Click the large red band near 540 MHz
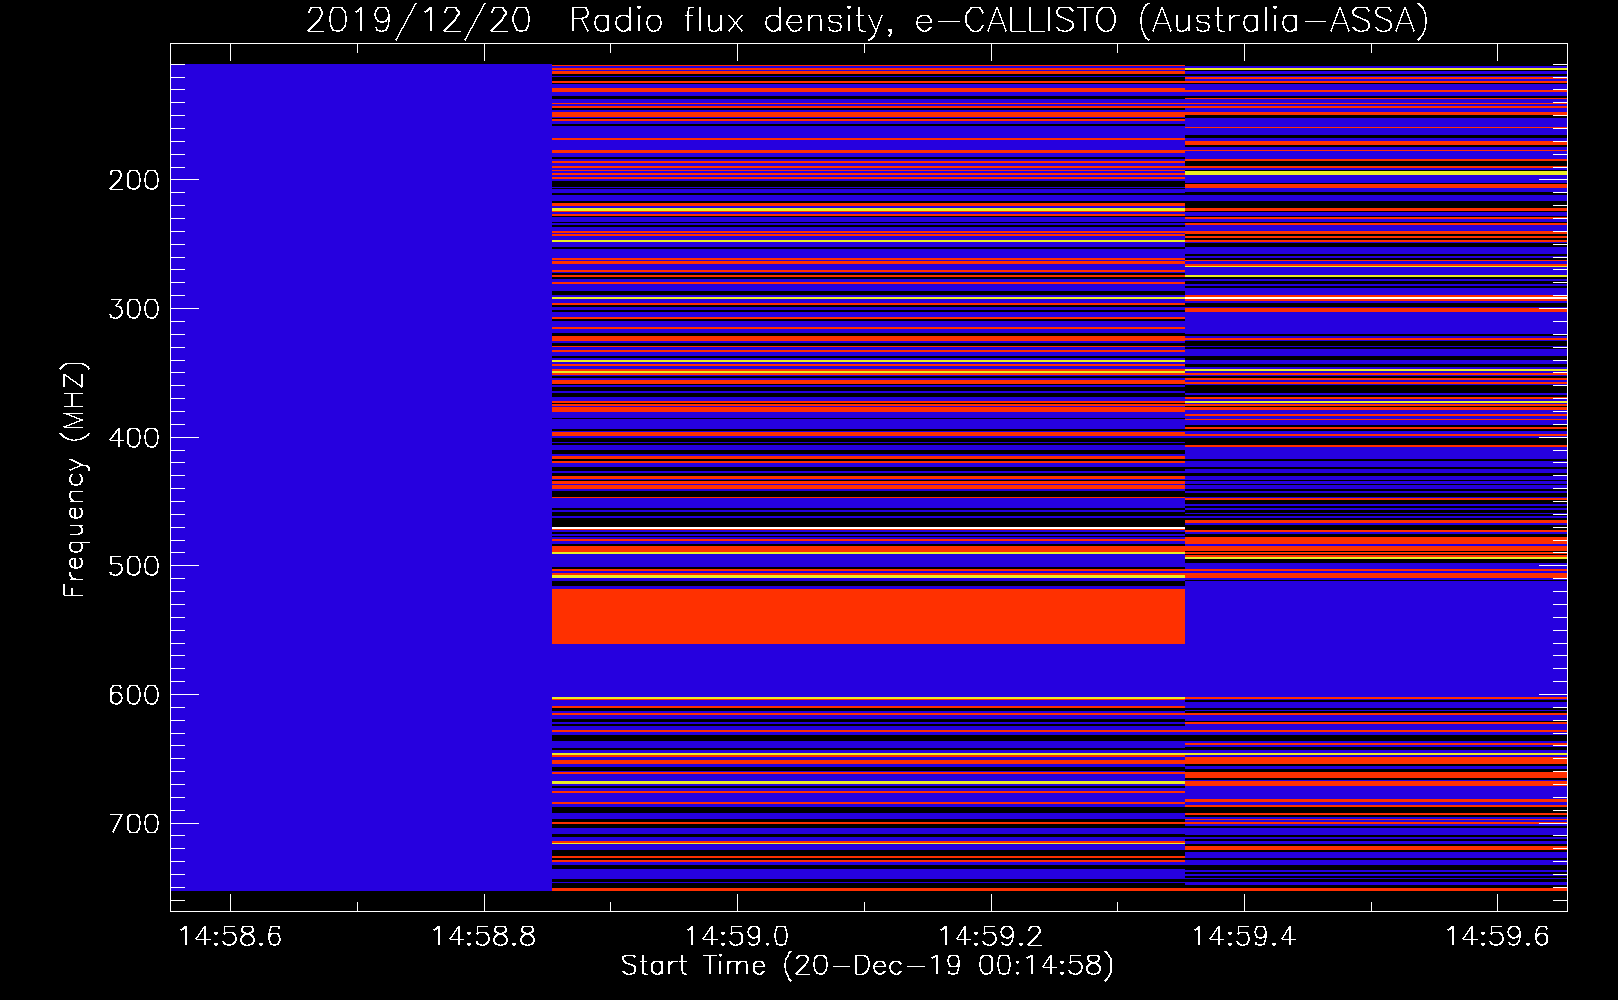Screen dimensions: 1618x1000 (868, 616)
